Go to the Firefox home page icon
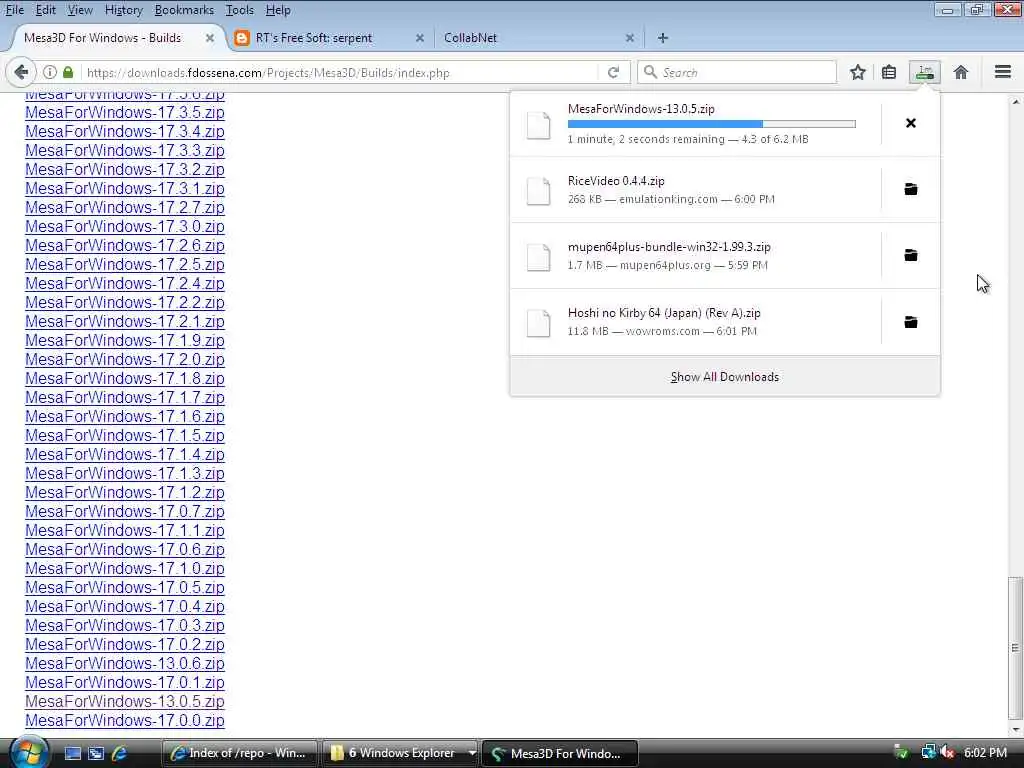The width and height of the screenshot is (1024, 768). [961, 72]
